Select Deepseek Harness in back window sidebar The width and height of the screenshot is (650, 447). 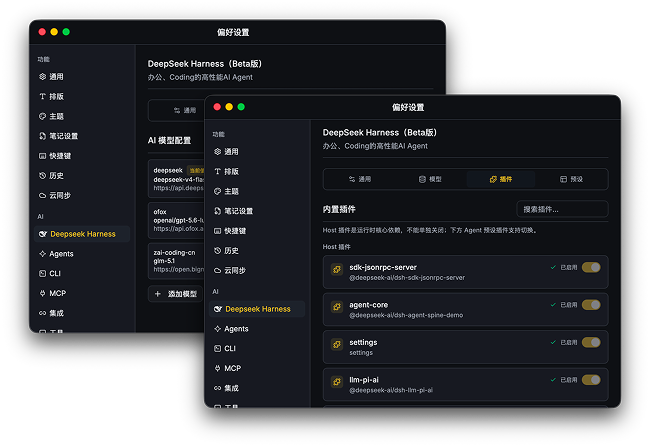82,234
